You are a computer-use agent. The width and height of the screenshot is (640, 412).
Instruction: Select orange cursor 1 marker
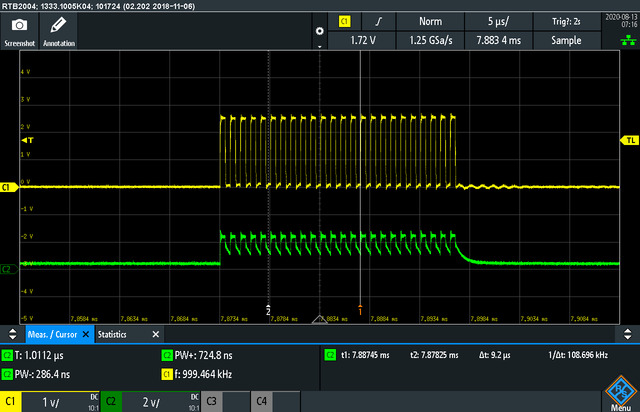pos(360,310)
